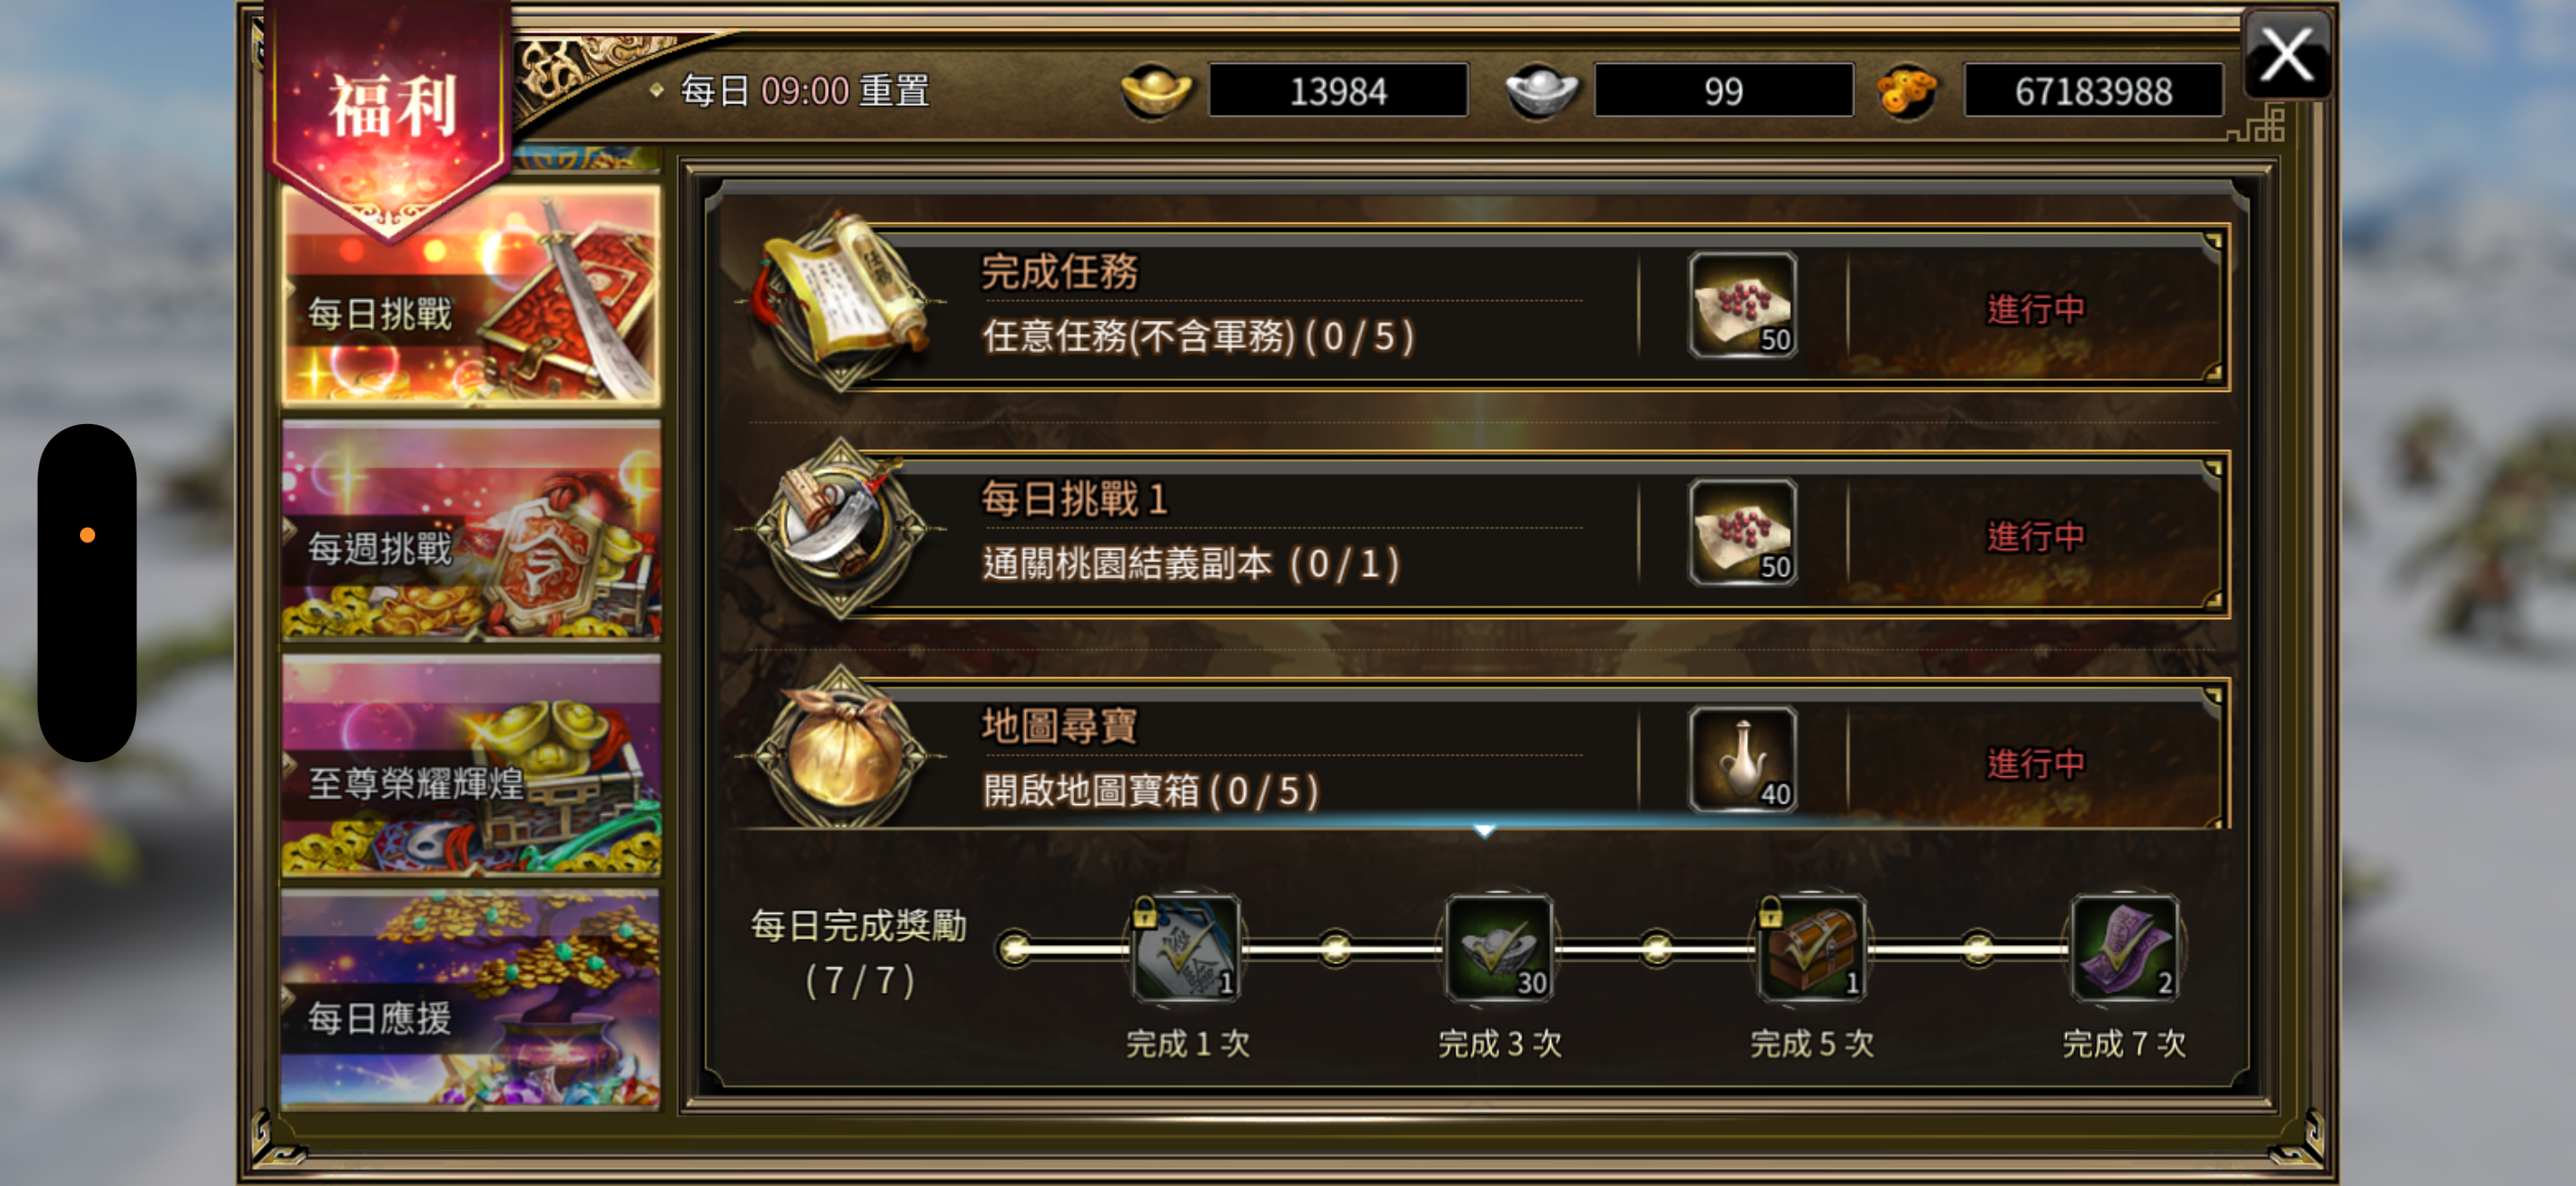Tap the golden pouch icon for 地圖尋寶
This screenshot has height=1186, width=2576.
coord(842,752)
